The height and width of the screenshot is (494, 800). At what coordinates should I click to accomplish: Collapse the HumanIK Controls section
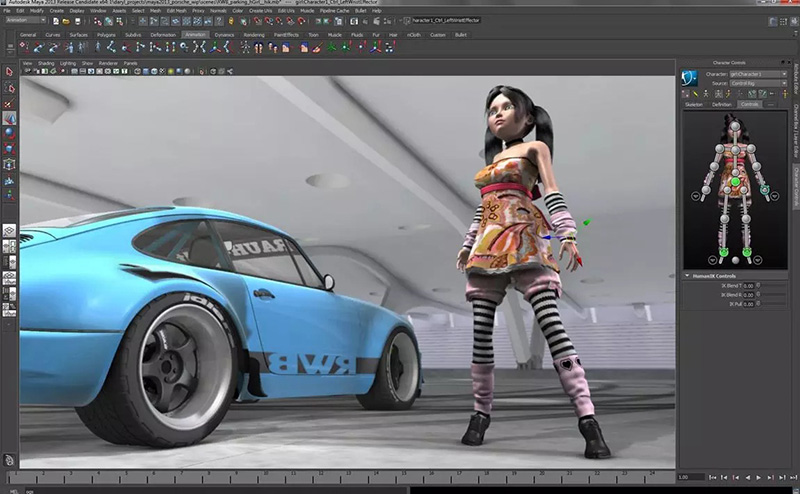(687, 276)
